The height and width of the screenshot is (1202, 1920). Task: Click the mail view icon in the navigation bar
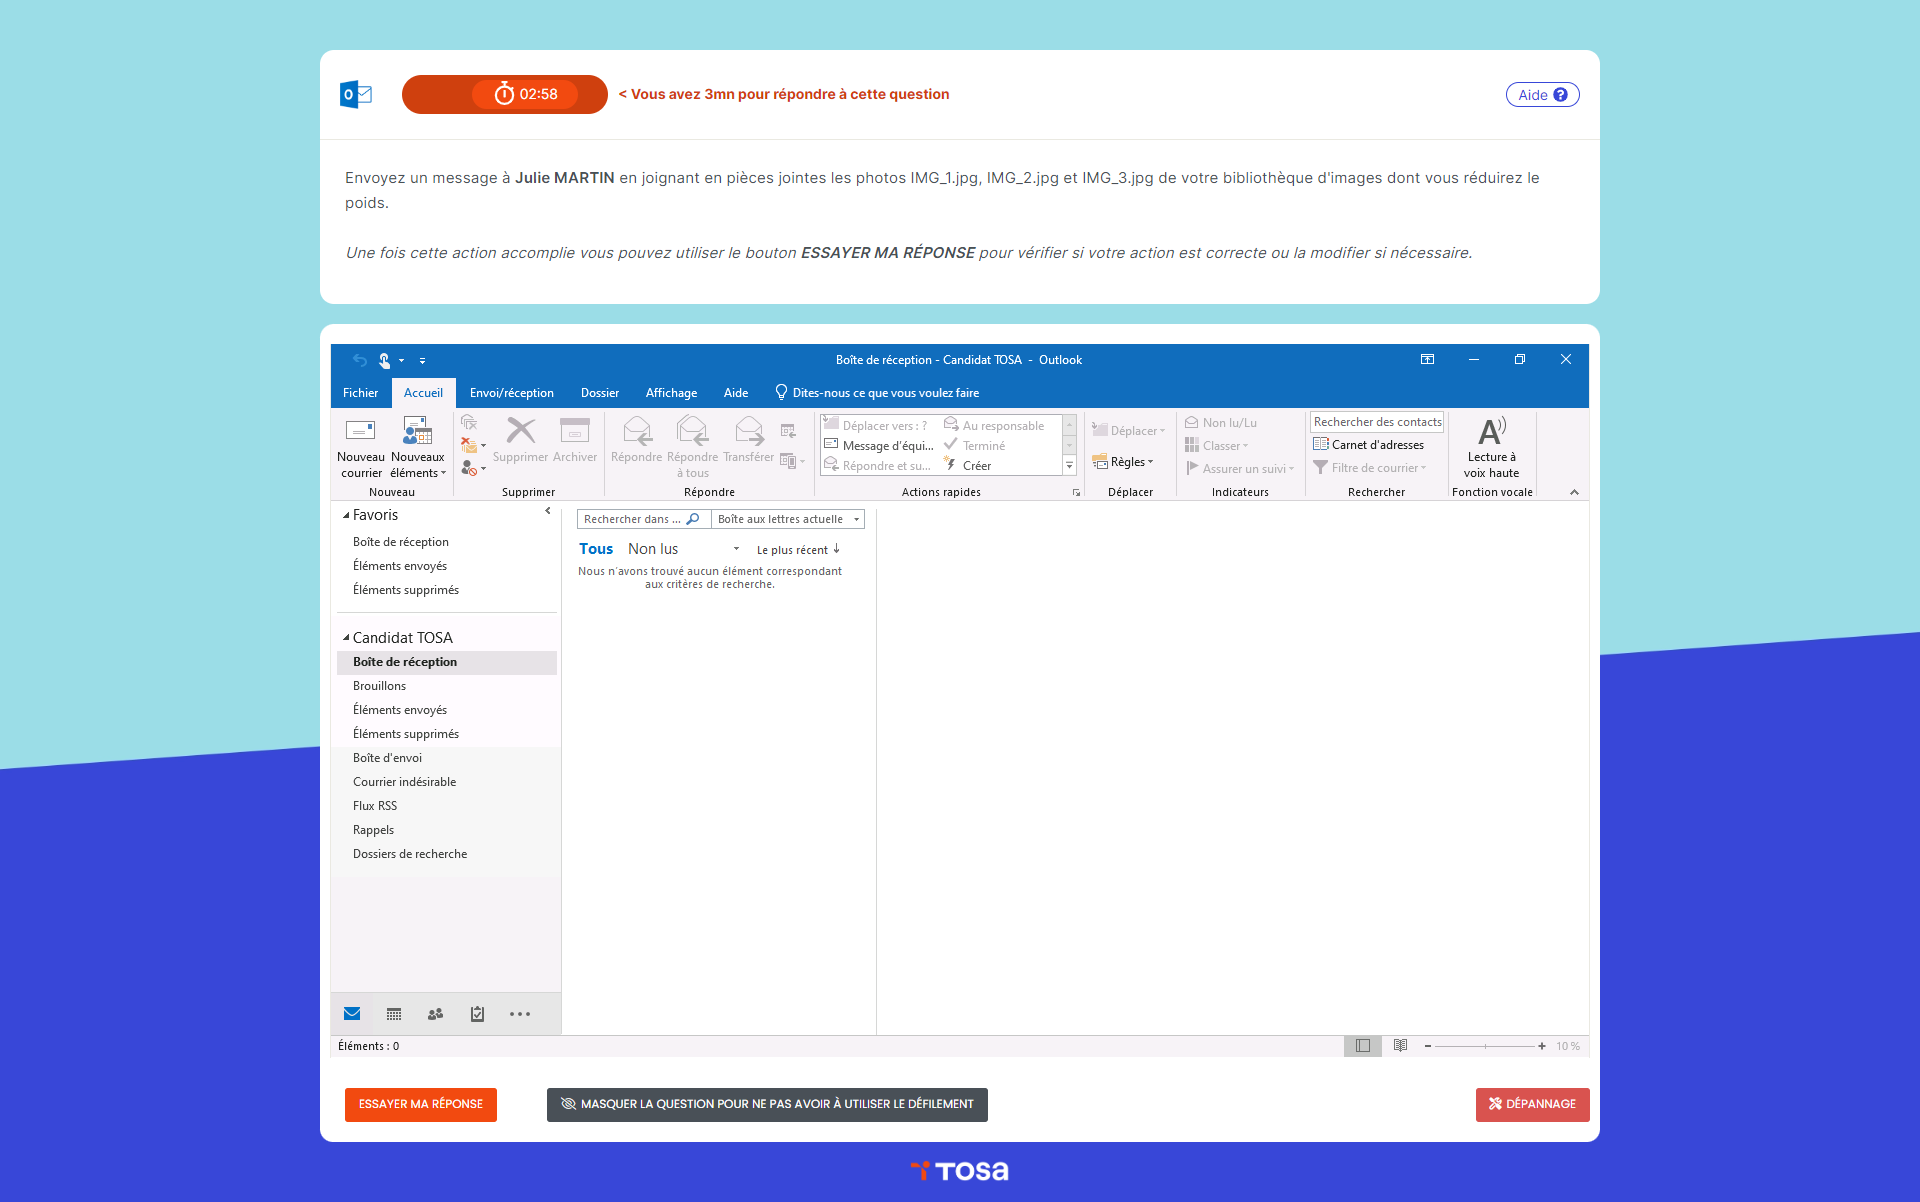[352, 1014]
